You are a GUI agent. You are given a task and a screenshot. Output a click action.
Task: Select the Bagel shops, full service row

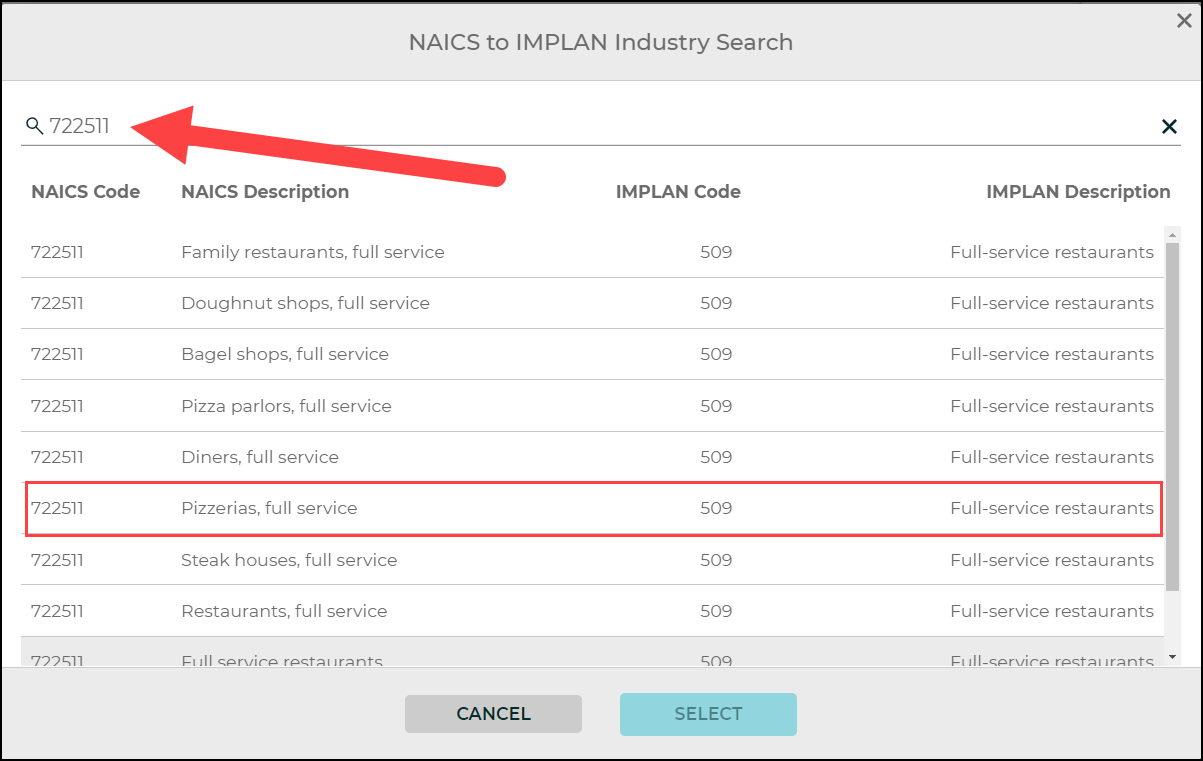coord(592,354)
